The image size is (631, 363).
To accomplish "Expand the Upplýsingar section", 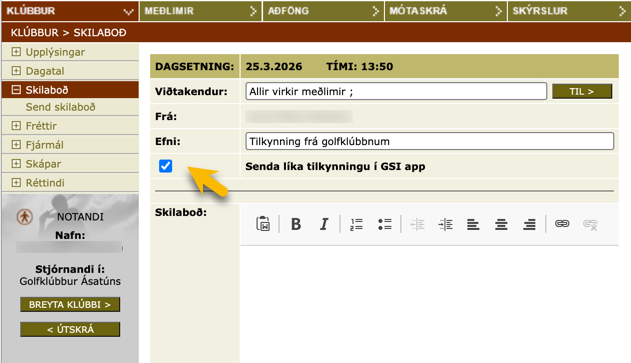I will [16, 52].
